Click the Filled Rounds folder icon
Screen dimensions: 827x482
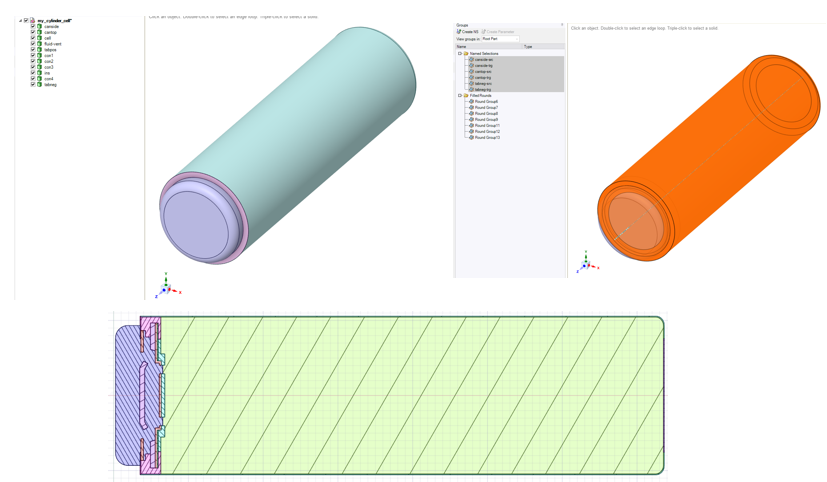click(466, 95)
